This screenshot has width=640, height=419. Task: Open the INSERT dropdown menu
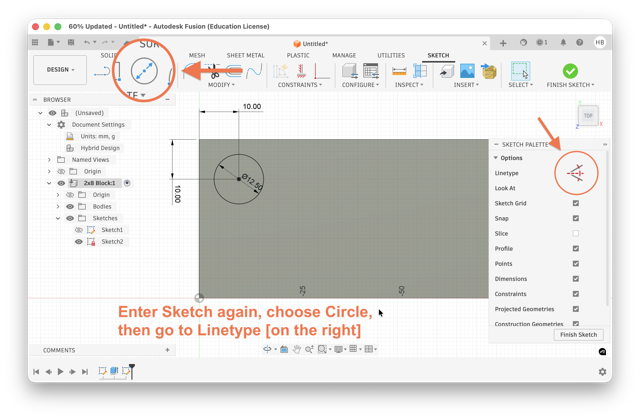click(466, 85)
